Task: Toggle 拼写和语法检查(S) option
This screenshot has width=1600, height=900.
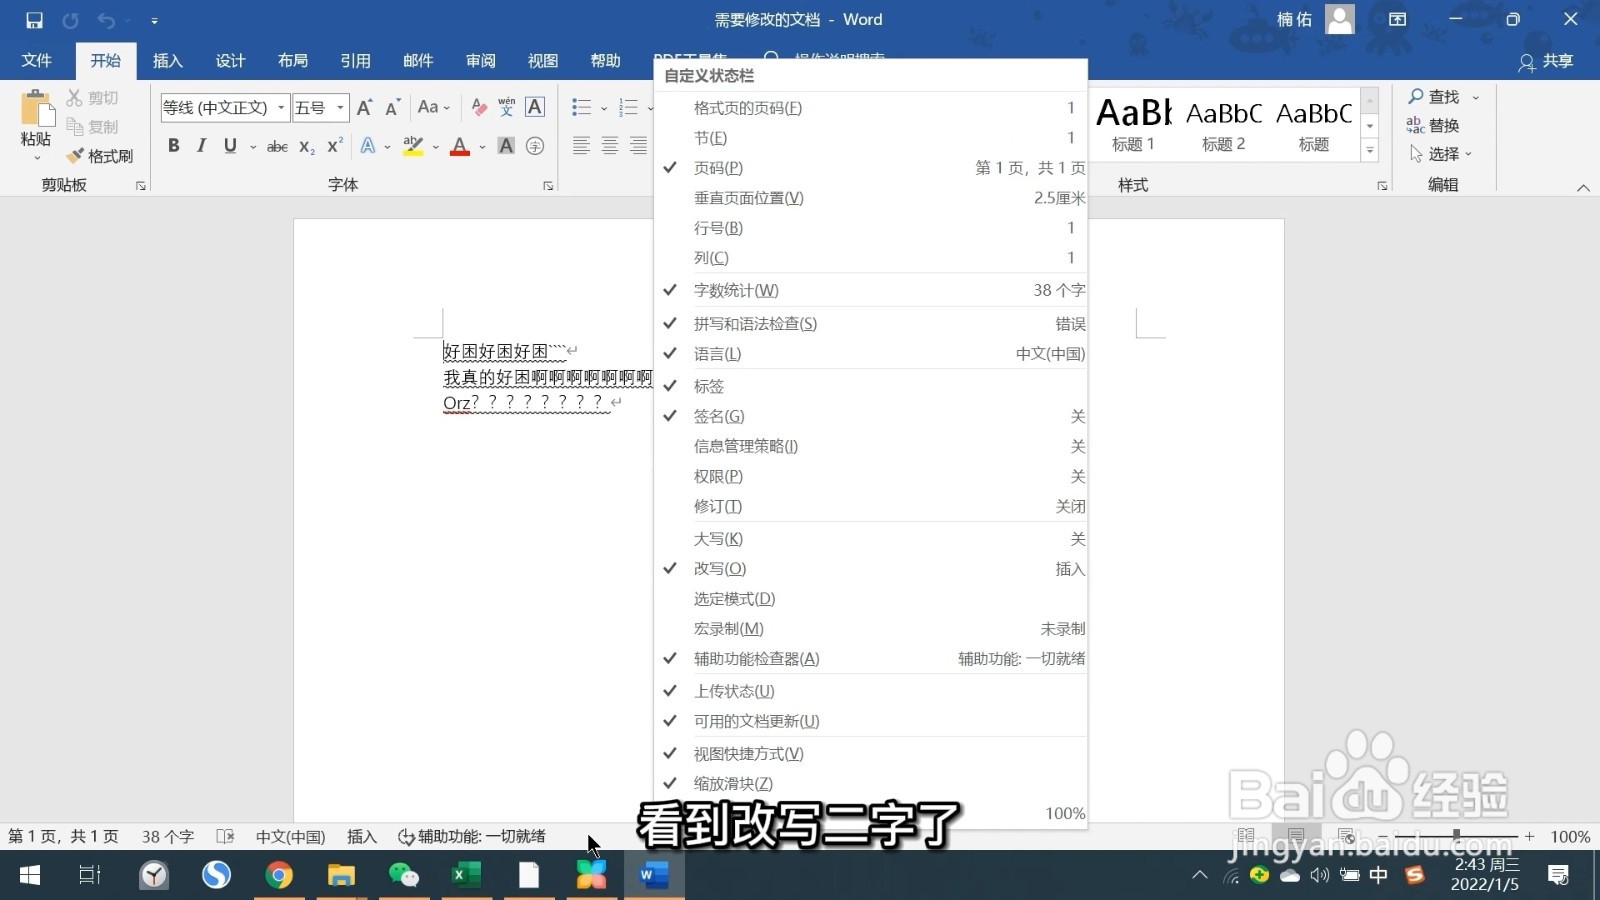Action: tap(871, 324)
